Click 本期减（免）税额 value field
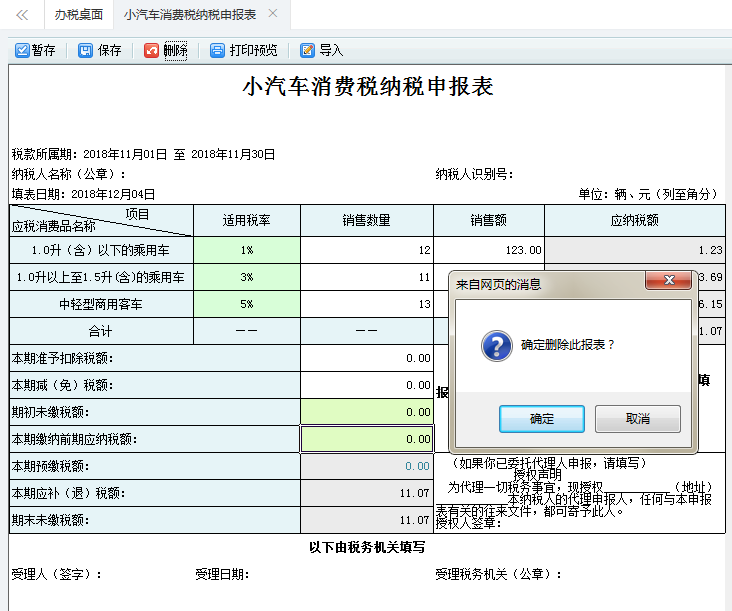 tap(367, 385)
